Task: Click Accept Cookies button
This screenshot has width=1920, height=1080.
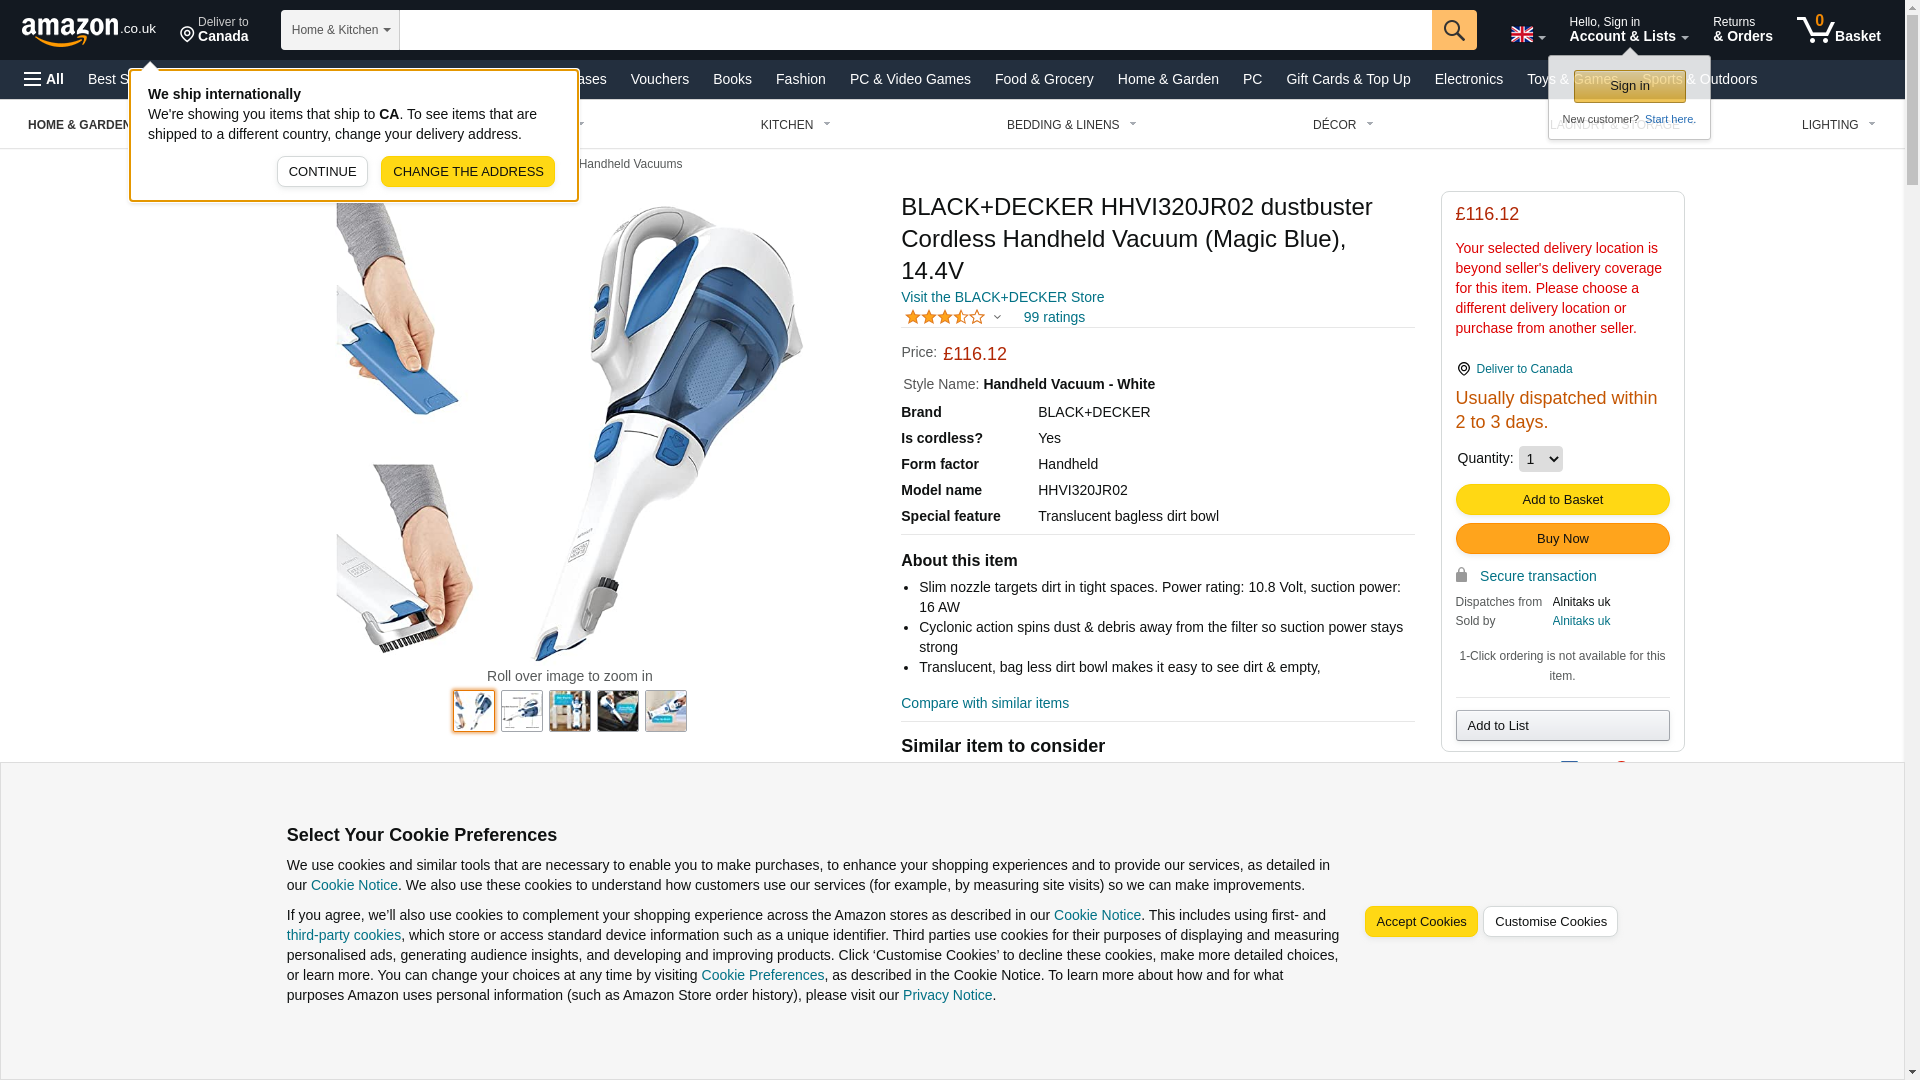Action: [1420, 922]
